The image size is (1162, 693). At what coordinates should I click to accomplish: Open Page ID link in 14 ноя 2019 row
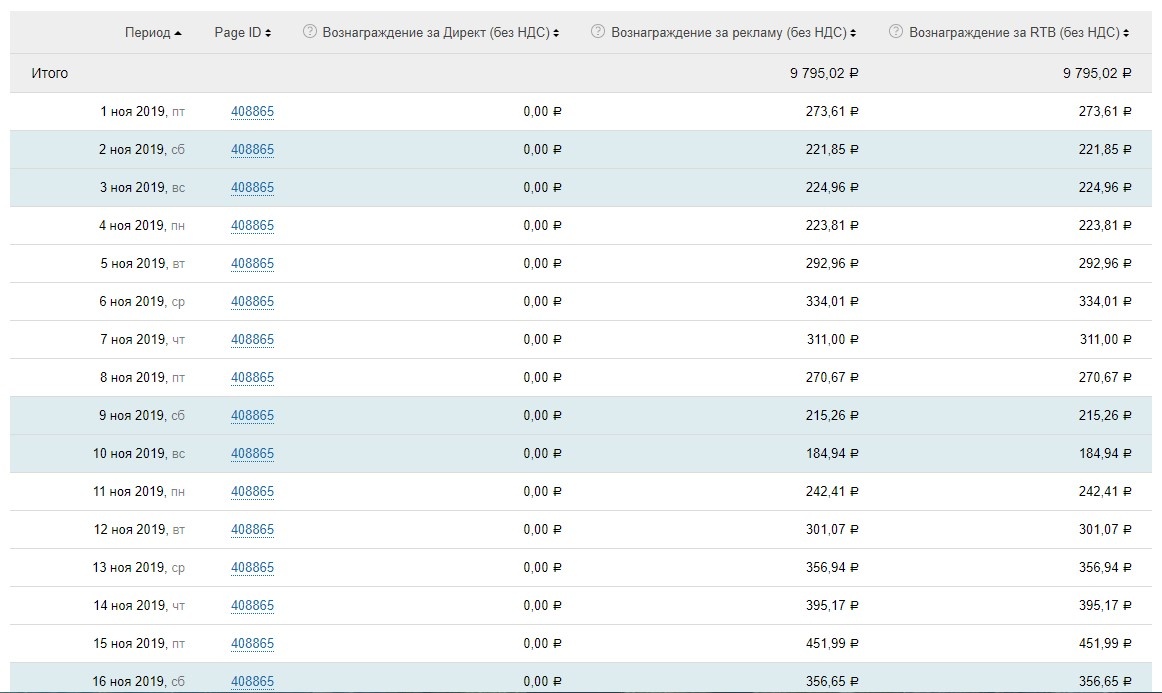(252, 606)
